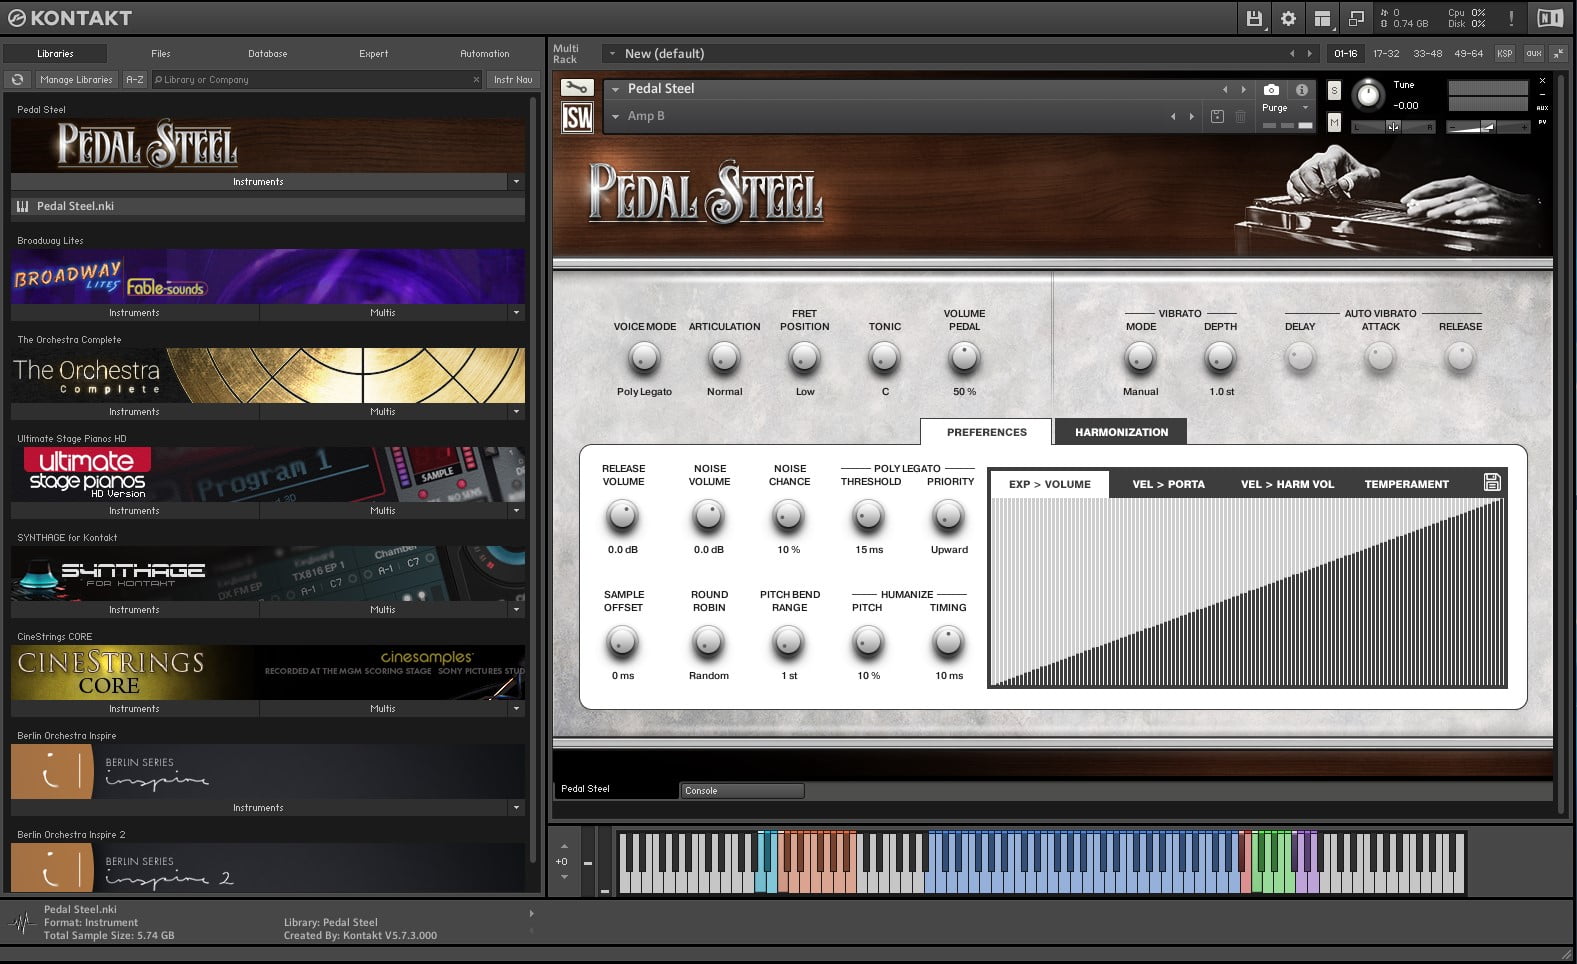Click the instrument volume slider
1577x964 pixels.
coord(1488,127)
